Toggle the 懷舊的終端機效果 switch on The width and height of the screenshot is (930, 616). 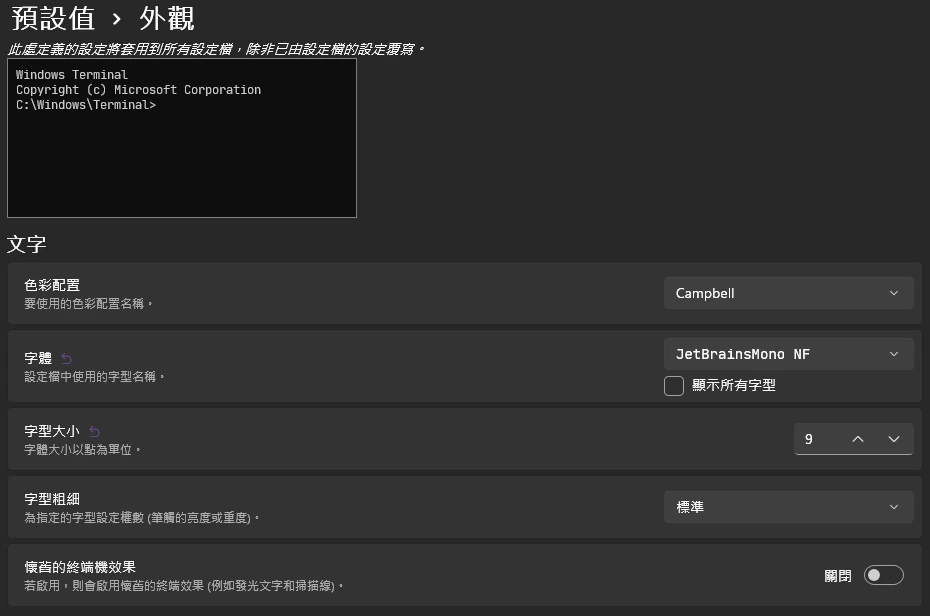pos(883,575)
